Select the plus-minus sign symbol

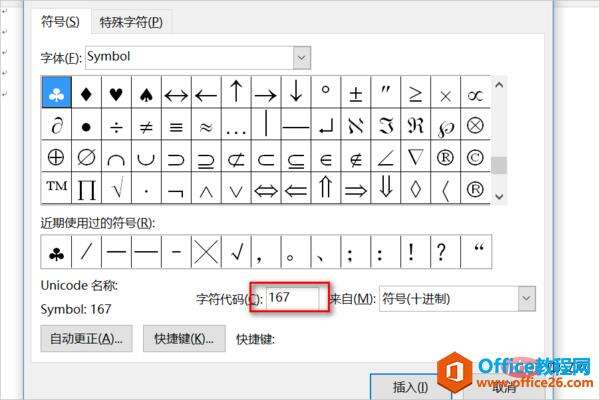(356, 93)
